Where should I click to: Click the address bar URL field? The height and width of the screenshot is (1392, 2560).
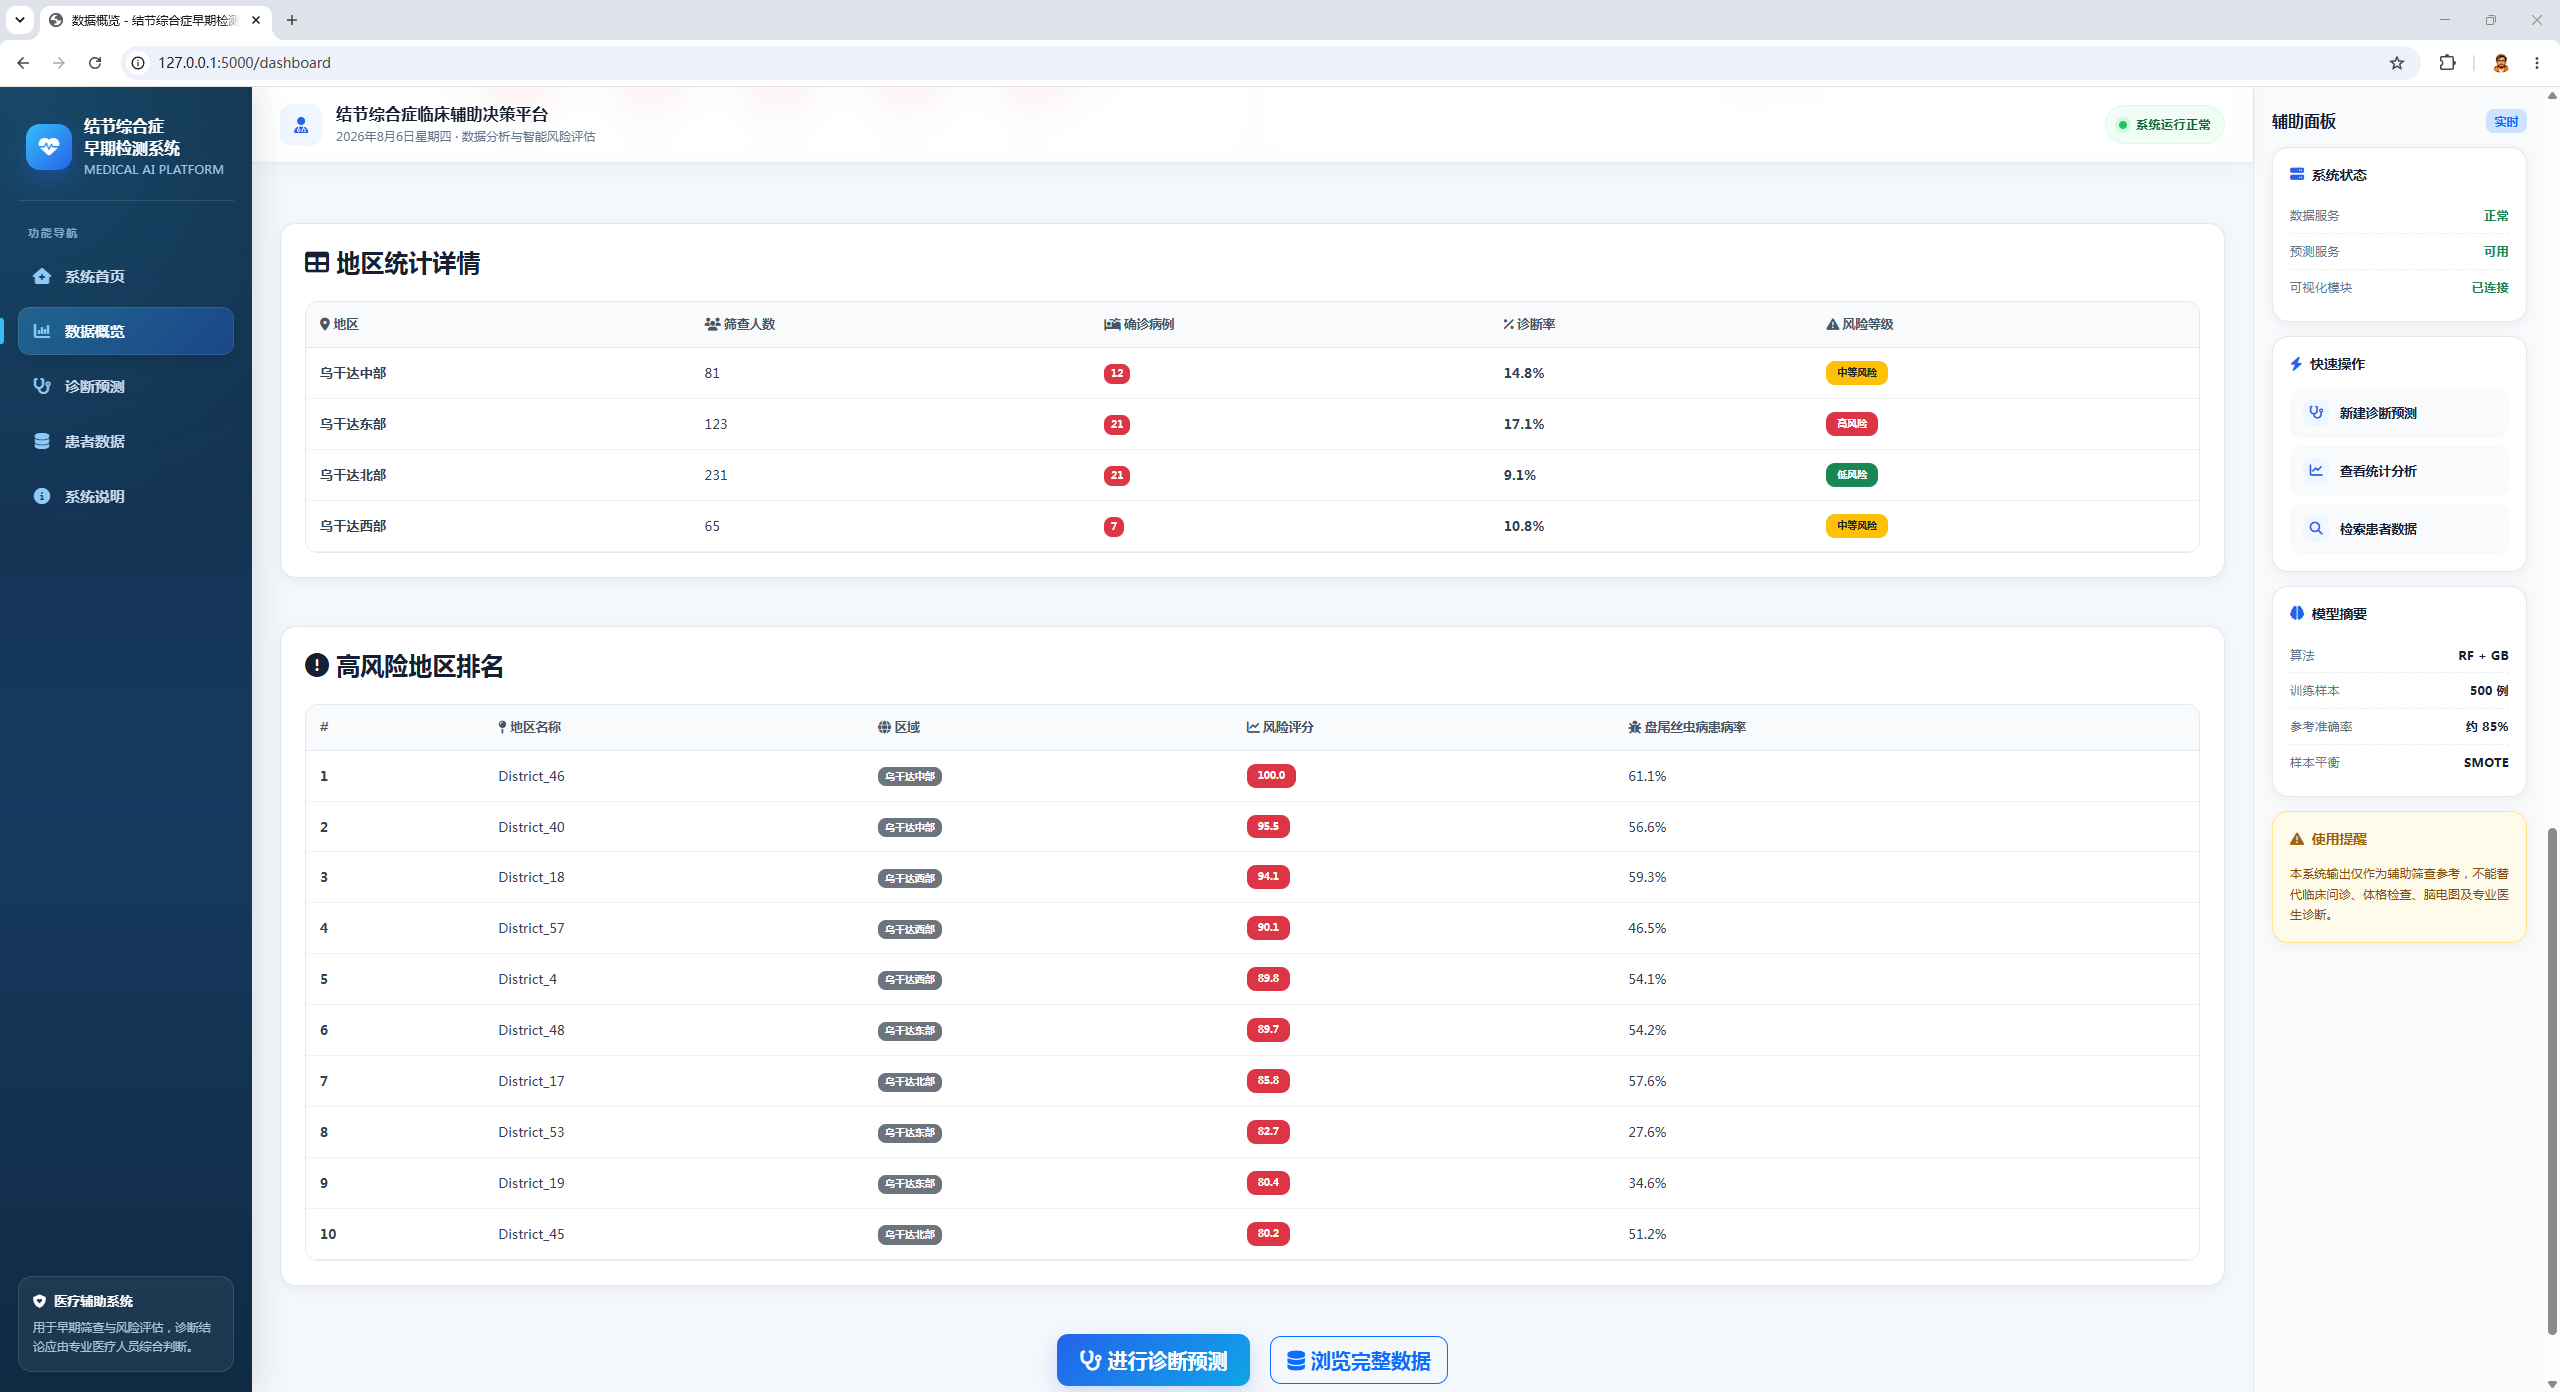coord(1260,63)
